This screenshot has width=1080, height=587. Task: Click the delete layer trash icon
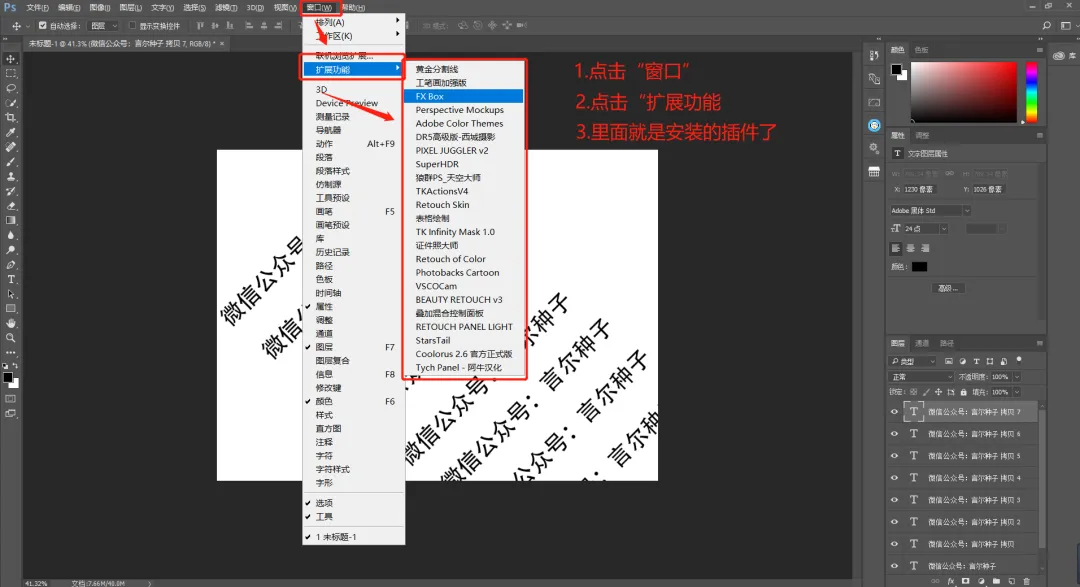[1026, 581]
